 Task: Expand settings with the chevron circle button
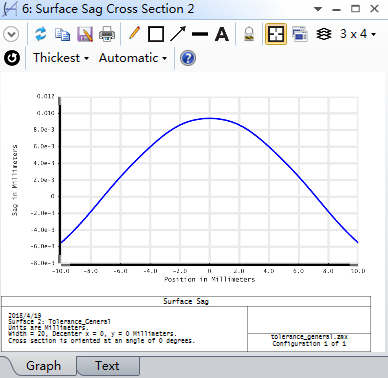click(11, 34)
